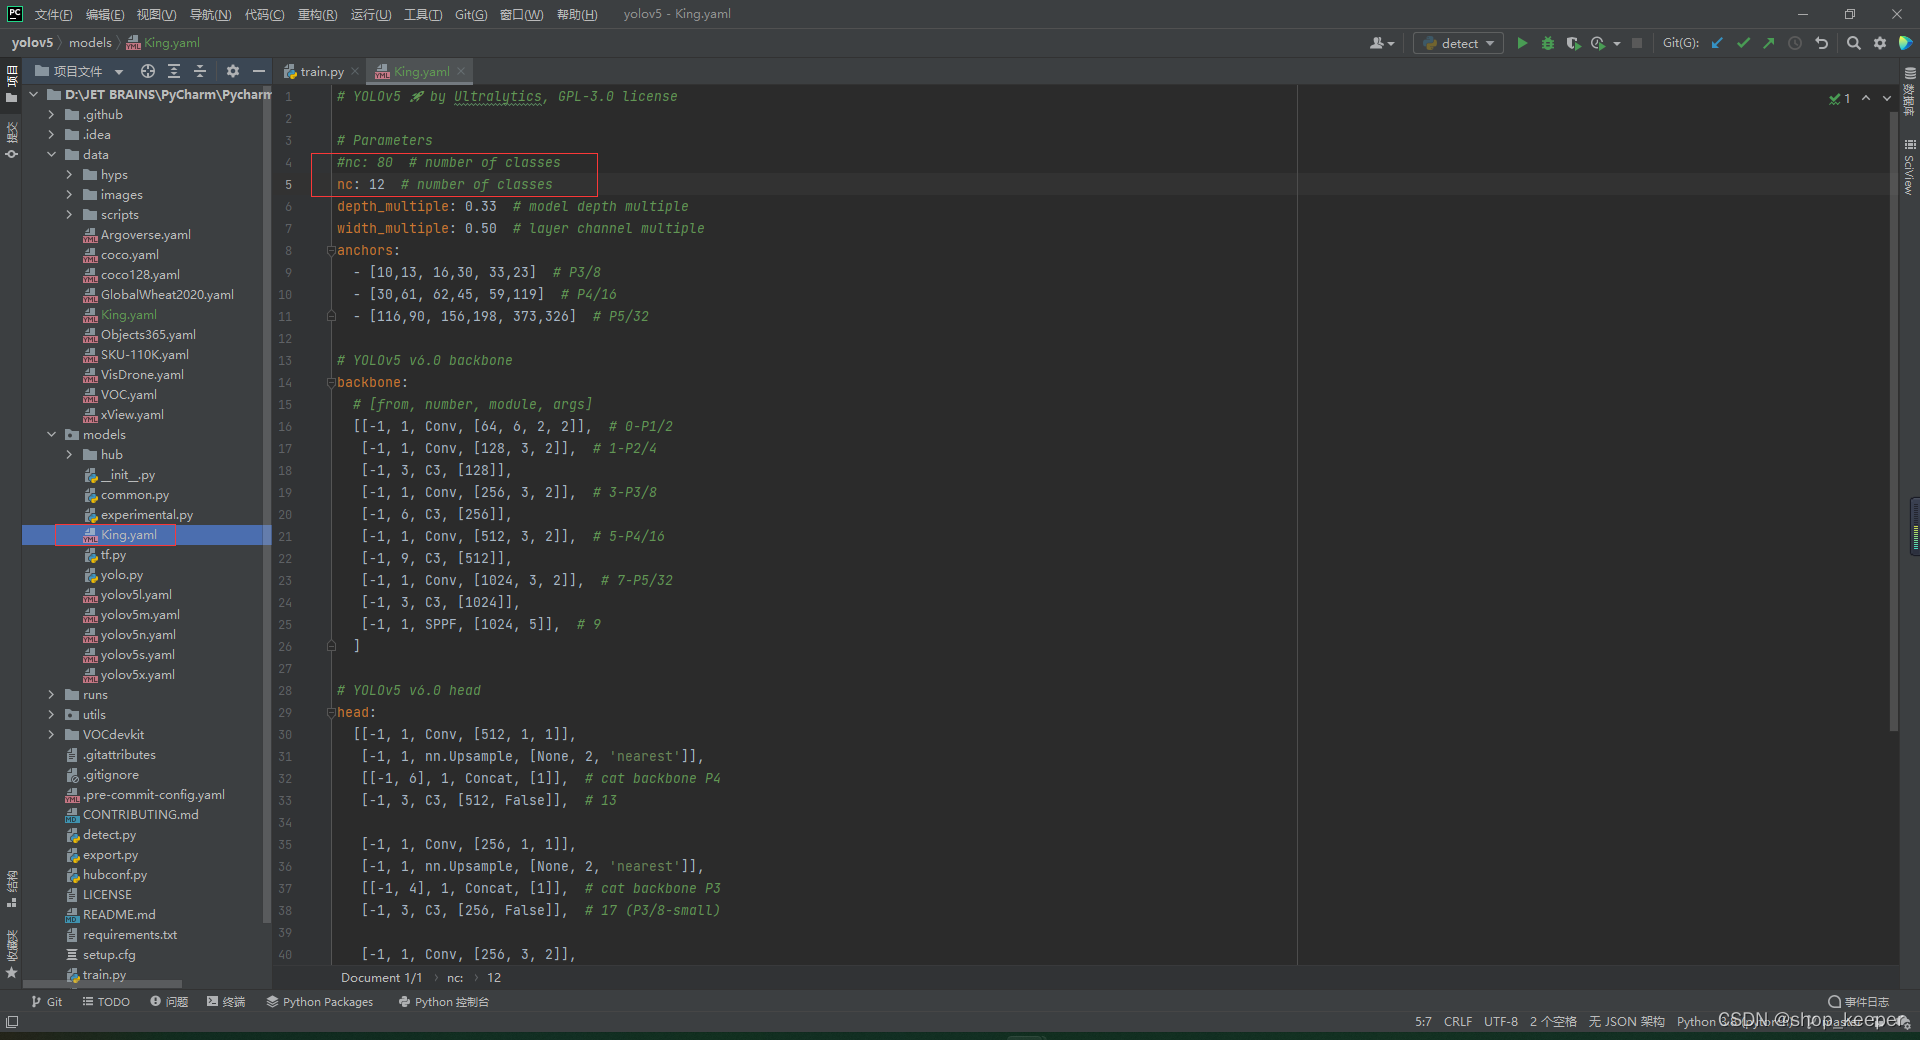The height and width of the screenshot is (1040, 1920).
Task: Open the detect run configuration dropdown
Action: (x=1458, y=43)
